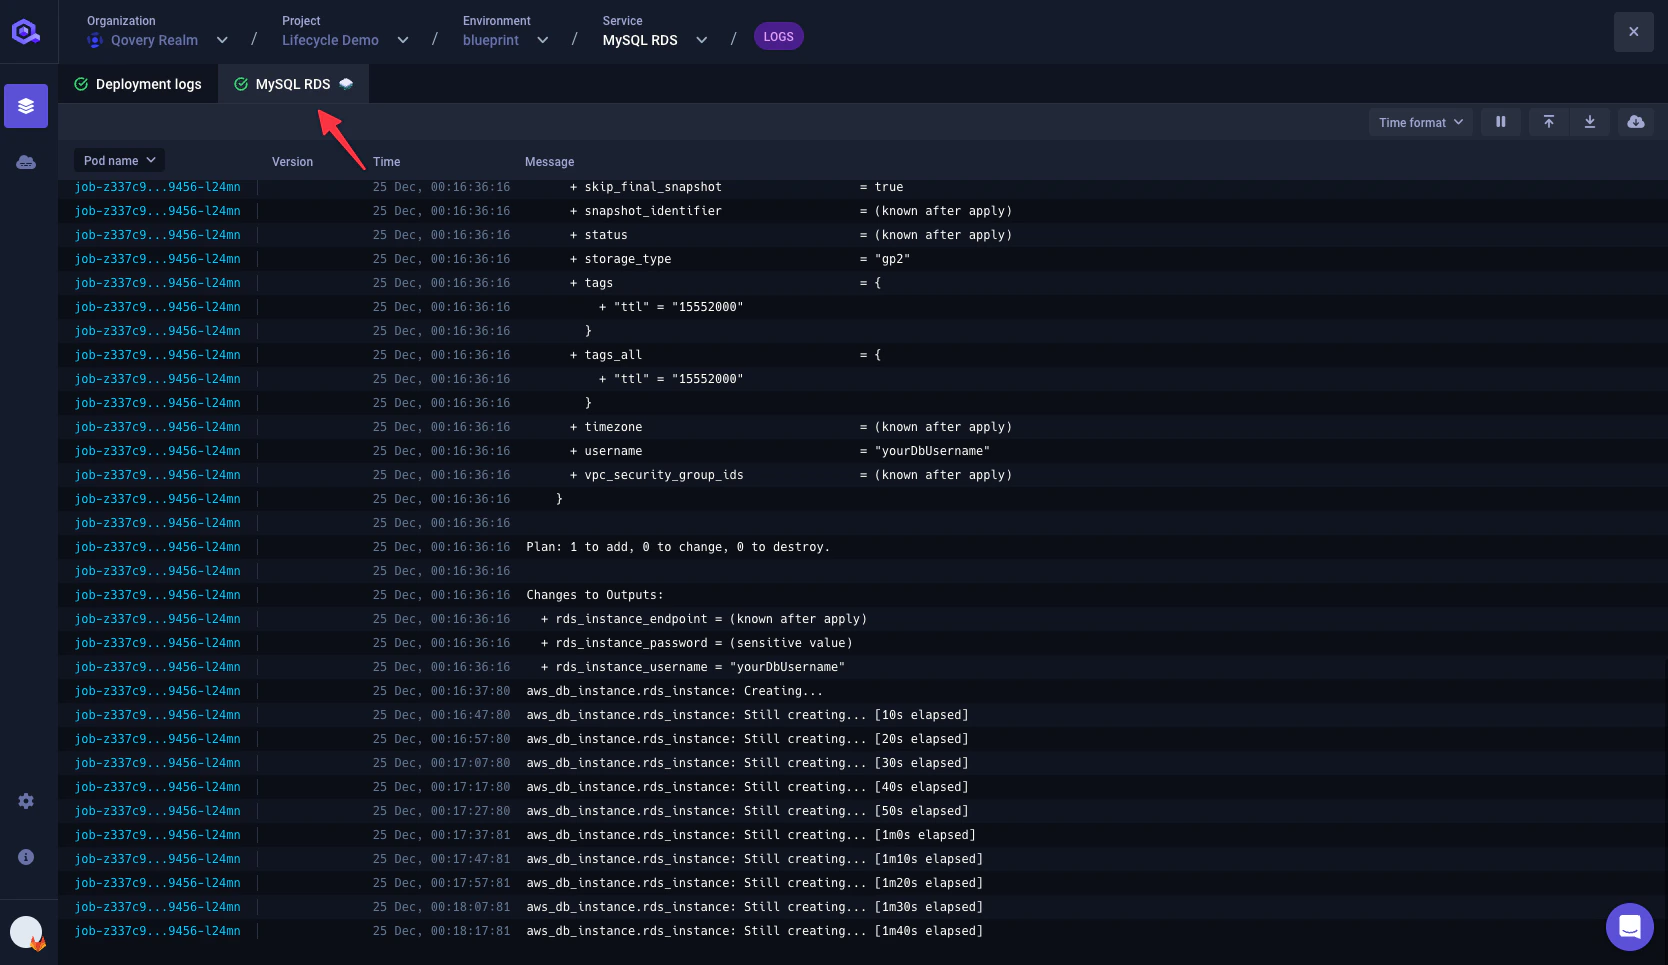1668x965 pixels.
Task: Select the MySQL RDS logs tab
Action: click(290, 84)
